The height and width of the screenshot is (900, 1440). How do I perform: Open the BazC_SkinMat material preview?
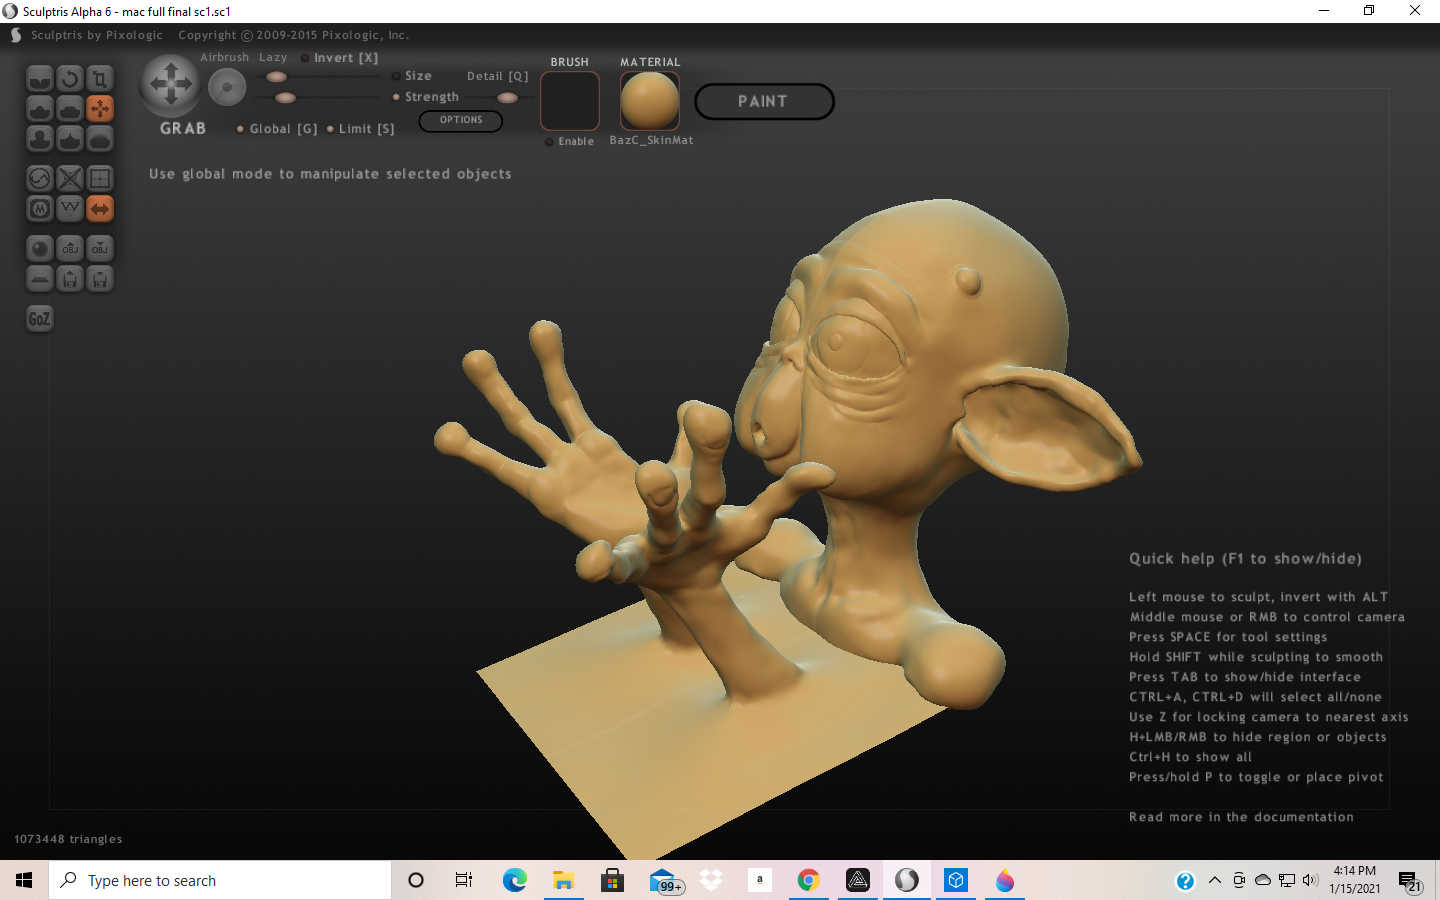[650, 101]
